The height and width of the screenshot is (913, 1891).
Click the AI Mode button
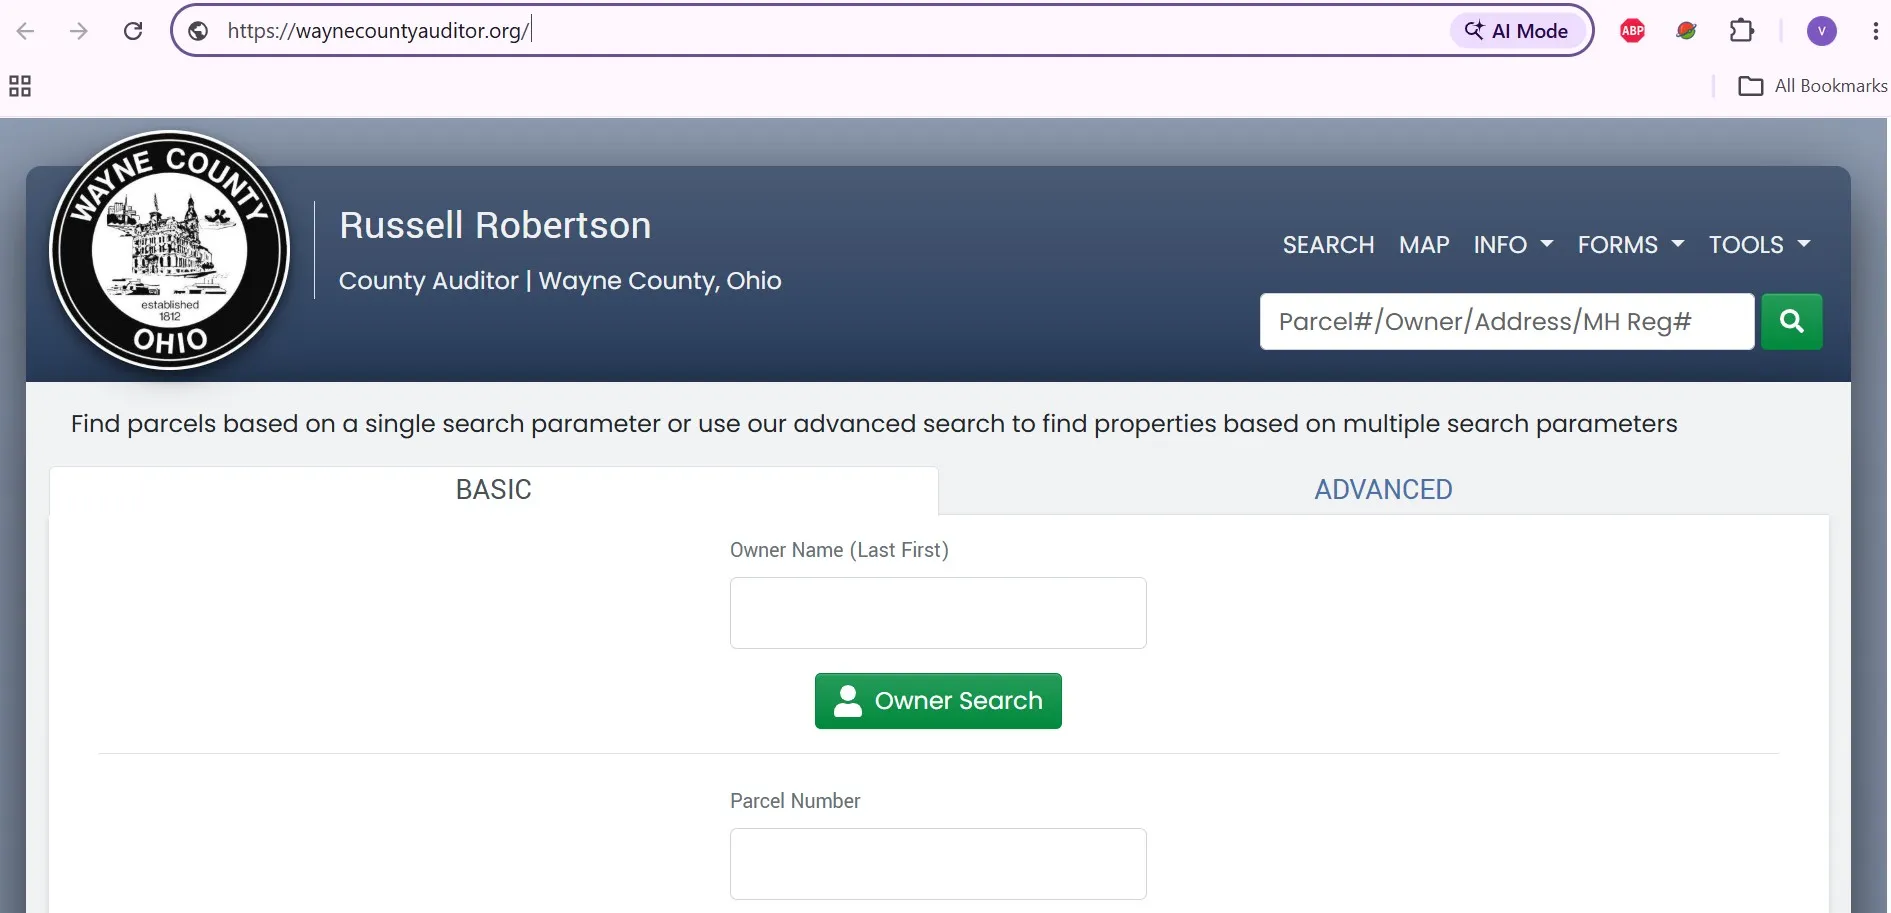[1516, 31]
